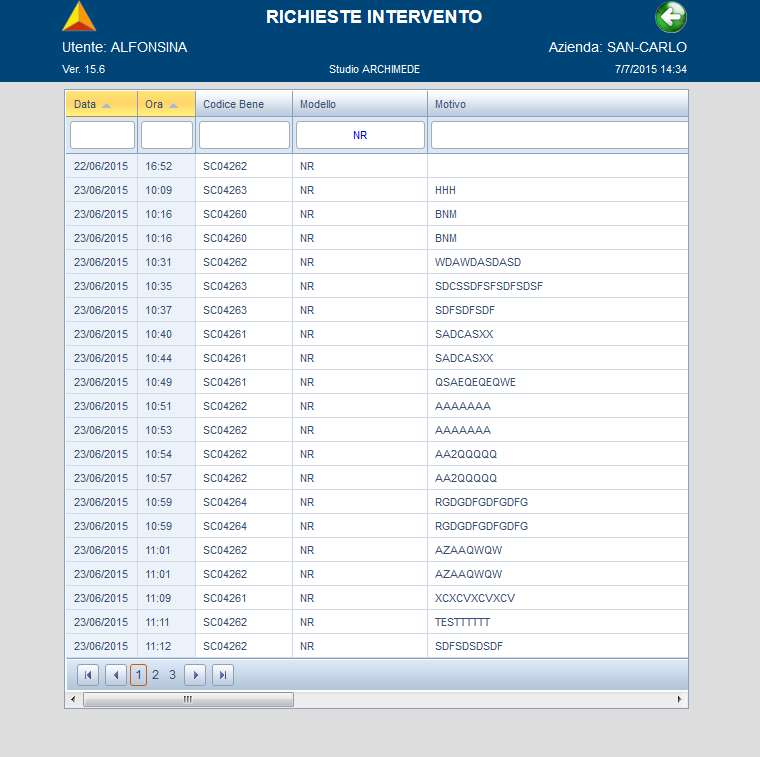This screenshot has width=760, height=757.
Task: Click the QSAEQEQEQWE motivo cell
Action: (x=557, y=382)
